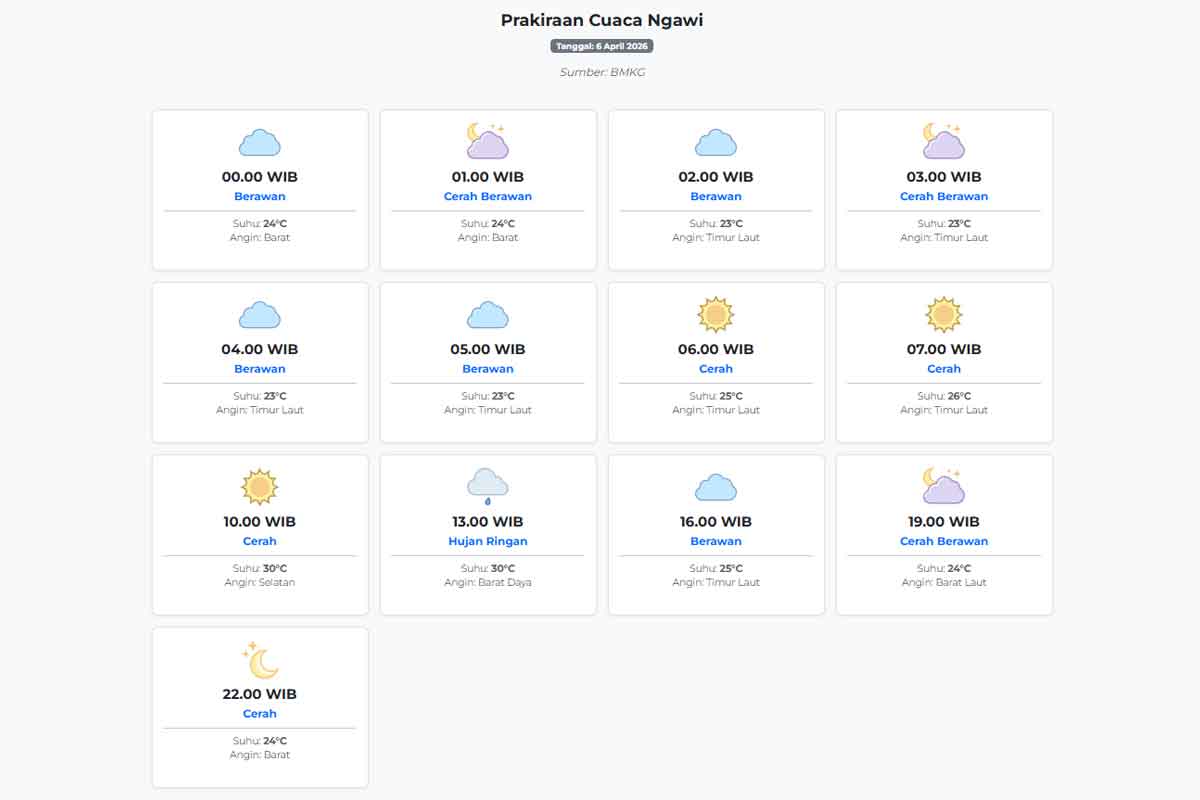Click the cloud icon for 05.00 WIB
1200x800 pixels.
(488, 315)
